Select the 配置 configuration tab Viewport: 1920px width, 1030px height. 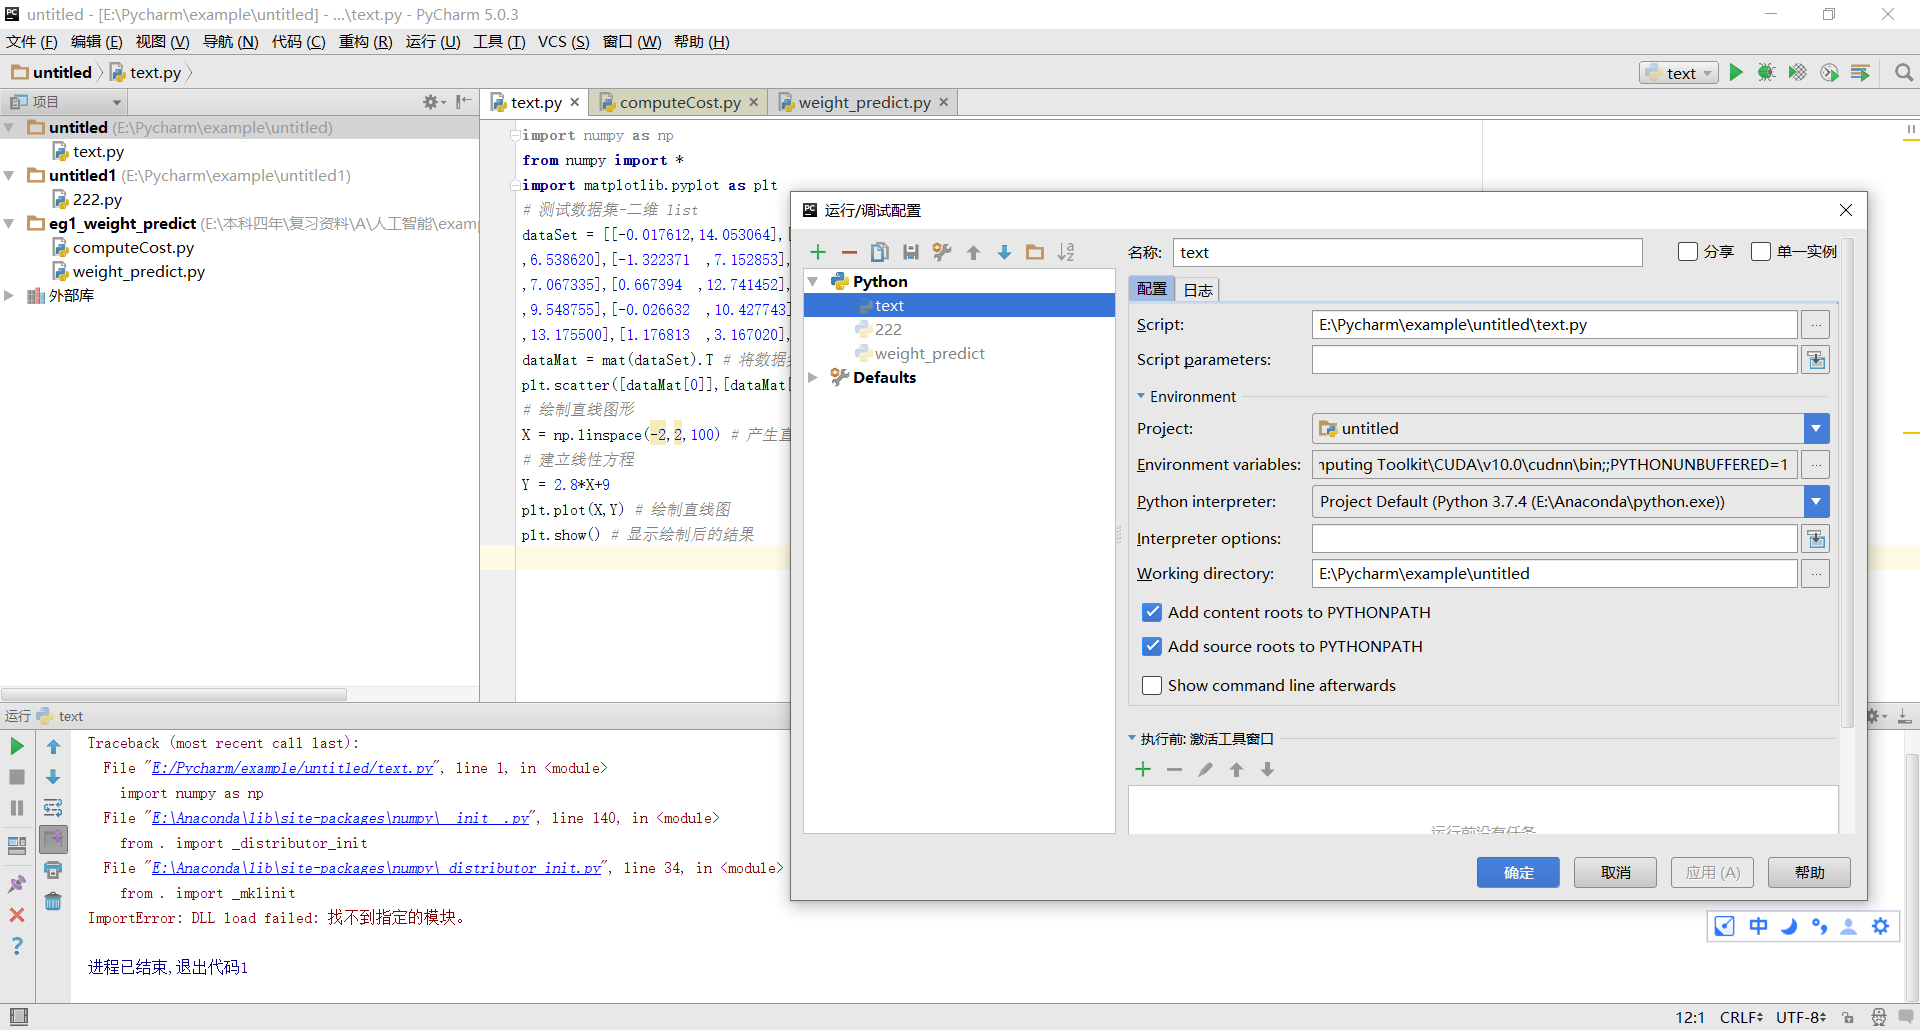click(1152, 289)
